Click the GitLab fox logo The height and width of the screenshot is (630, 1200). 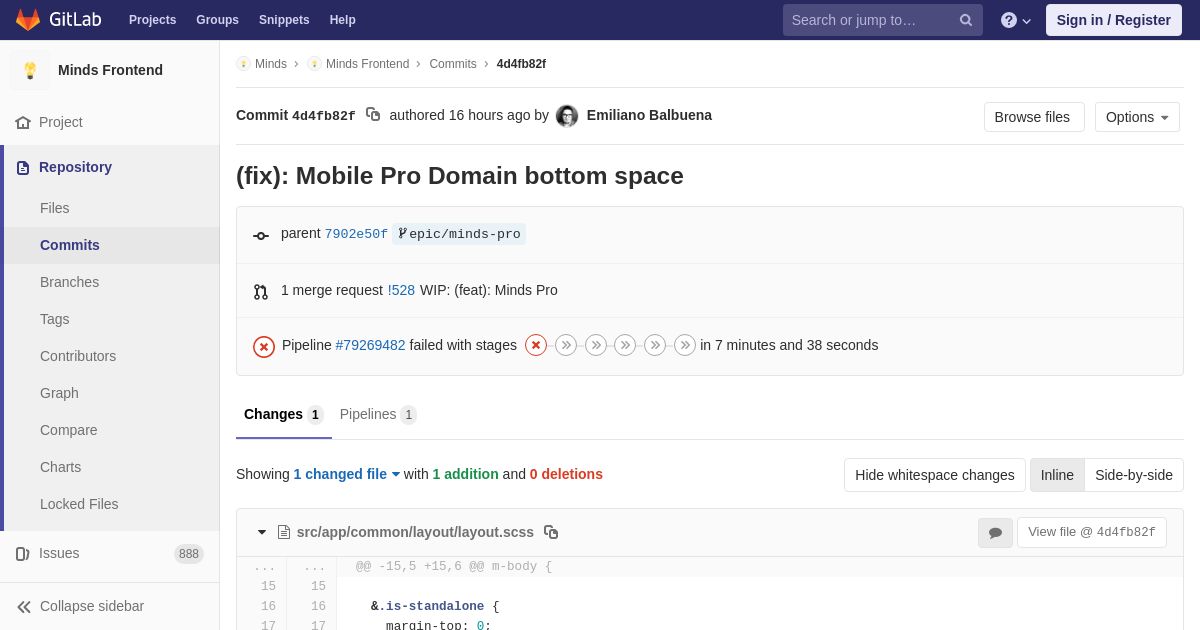coord(28,20)
